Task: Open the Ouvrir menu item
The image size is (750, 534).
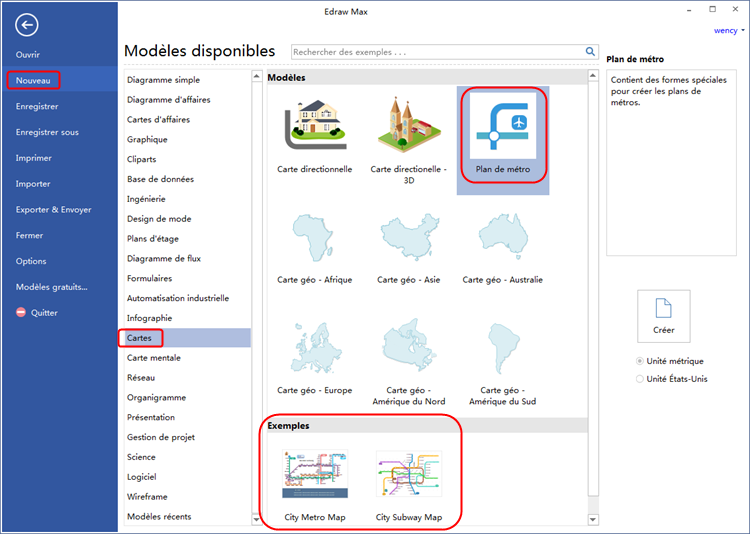Action: tap(28, 55)
